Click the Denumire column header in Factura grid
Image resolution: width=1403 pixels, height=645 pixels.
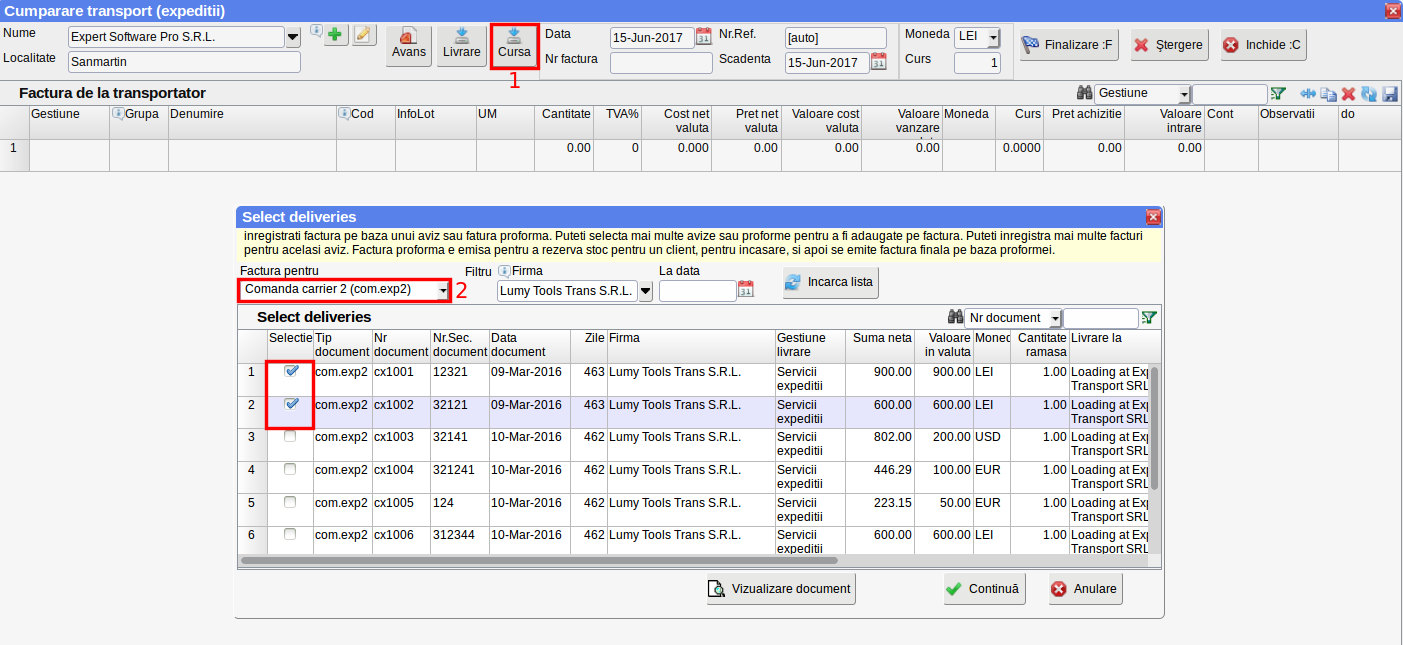coord(252,122)
